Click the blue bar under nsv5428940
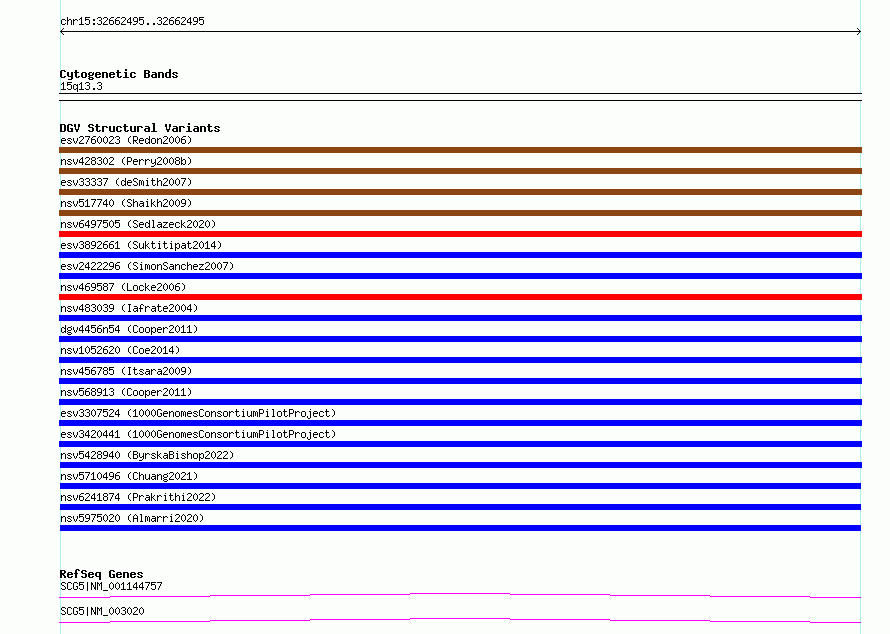 [x=460, y=465]
